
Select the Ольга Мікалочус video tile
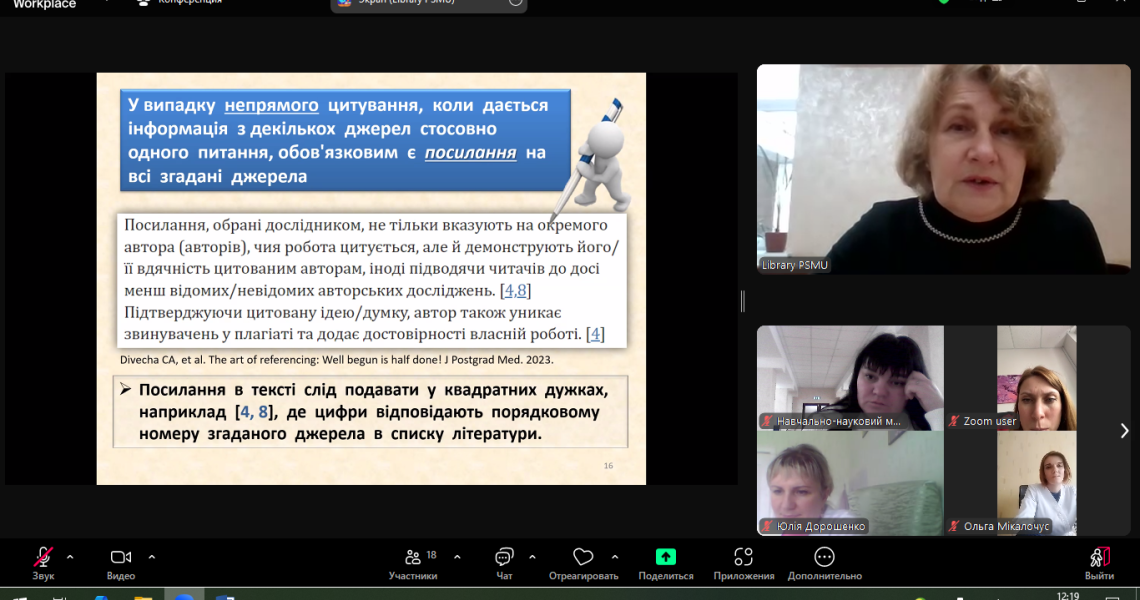pyautogui.click(x=1037, y=484)
